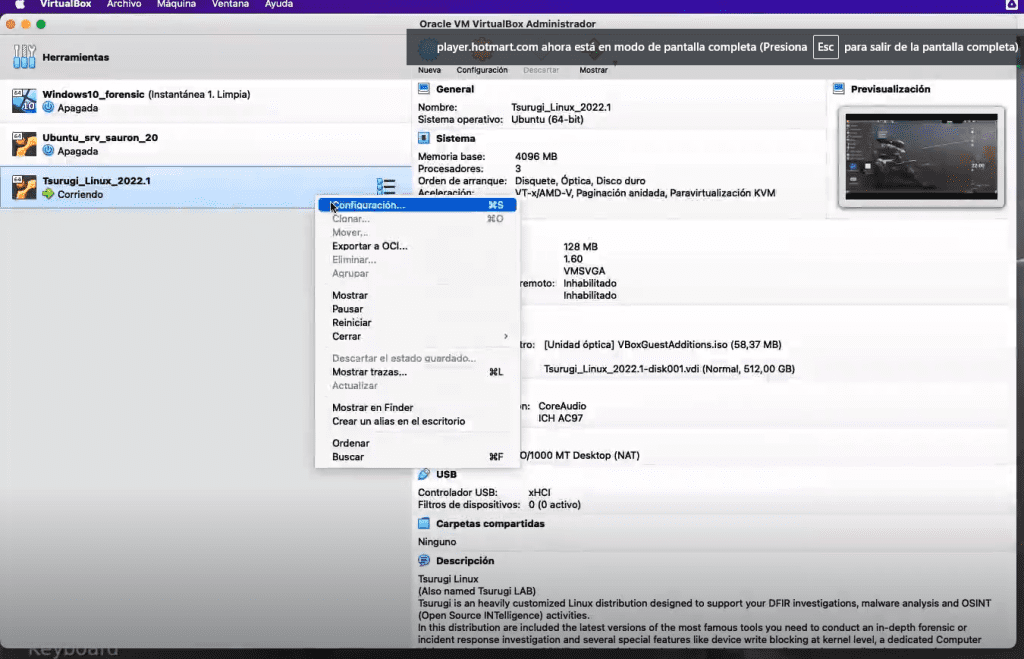Click the Carpetas compartidas heading
Viewport: 1024px width, 659px height.
pos(490,524)
